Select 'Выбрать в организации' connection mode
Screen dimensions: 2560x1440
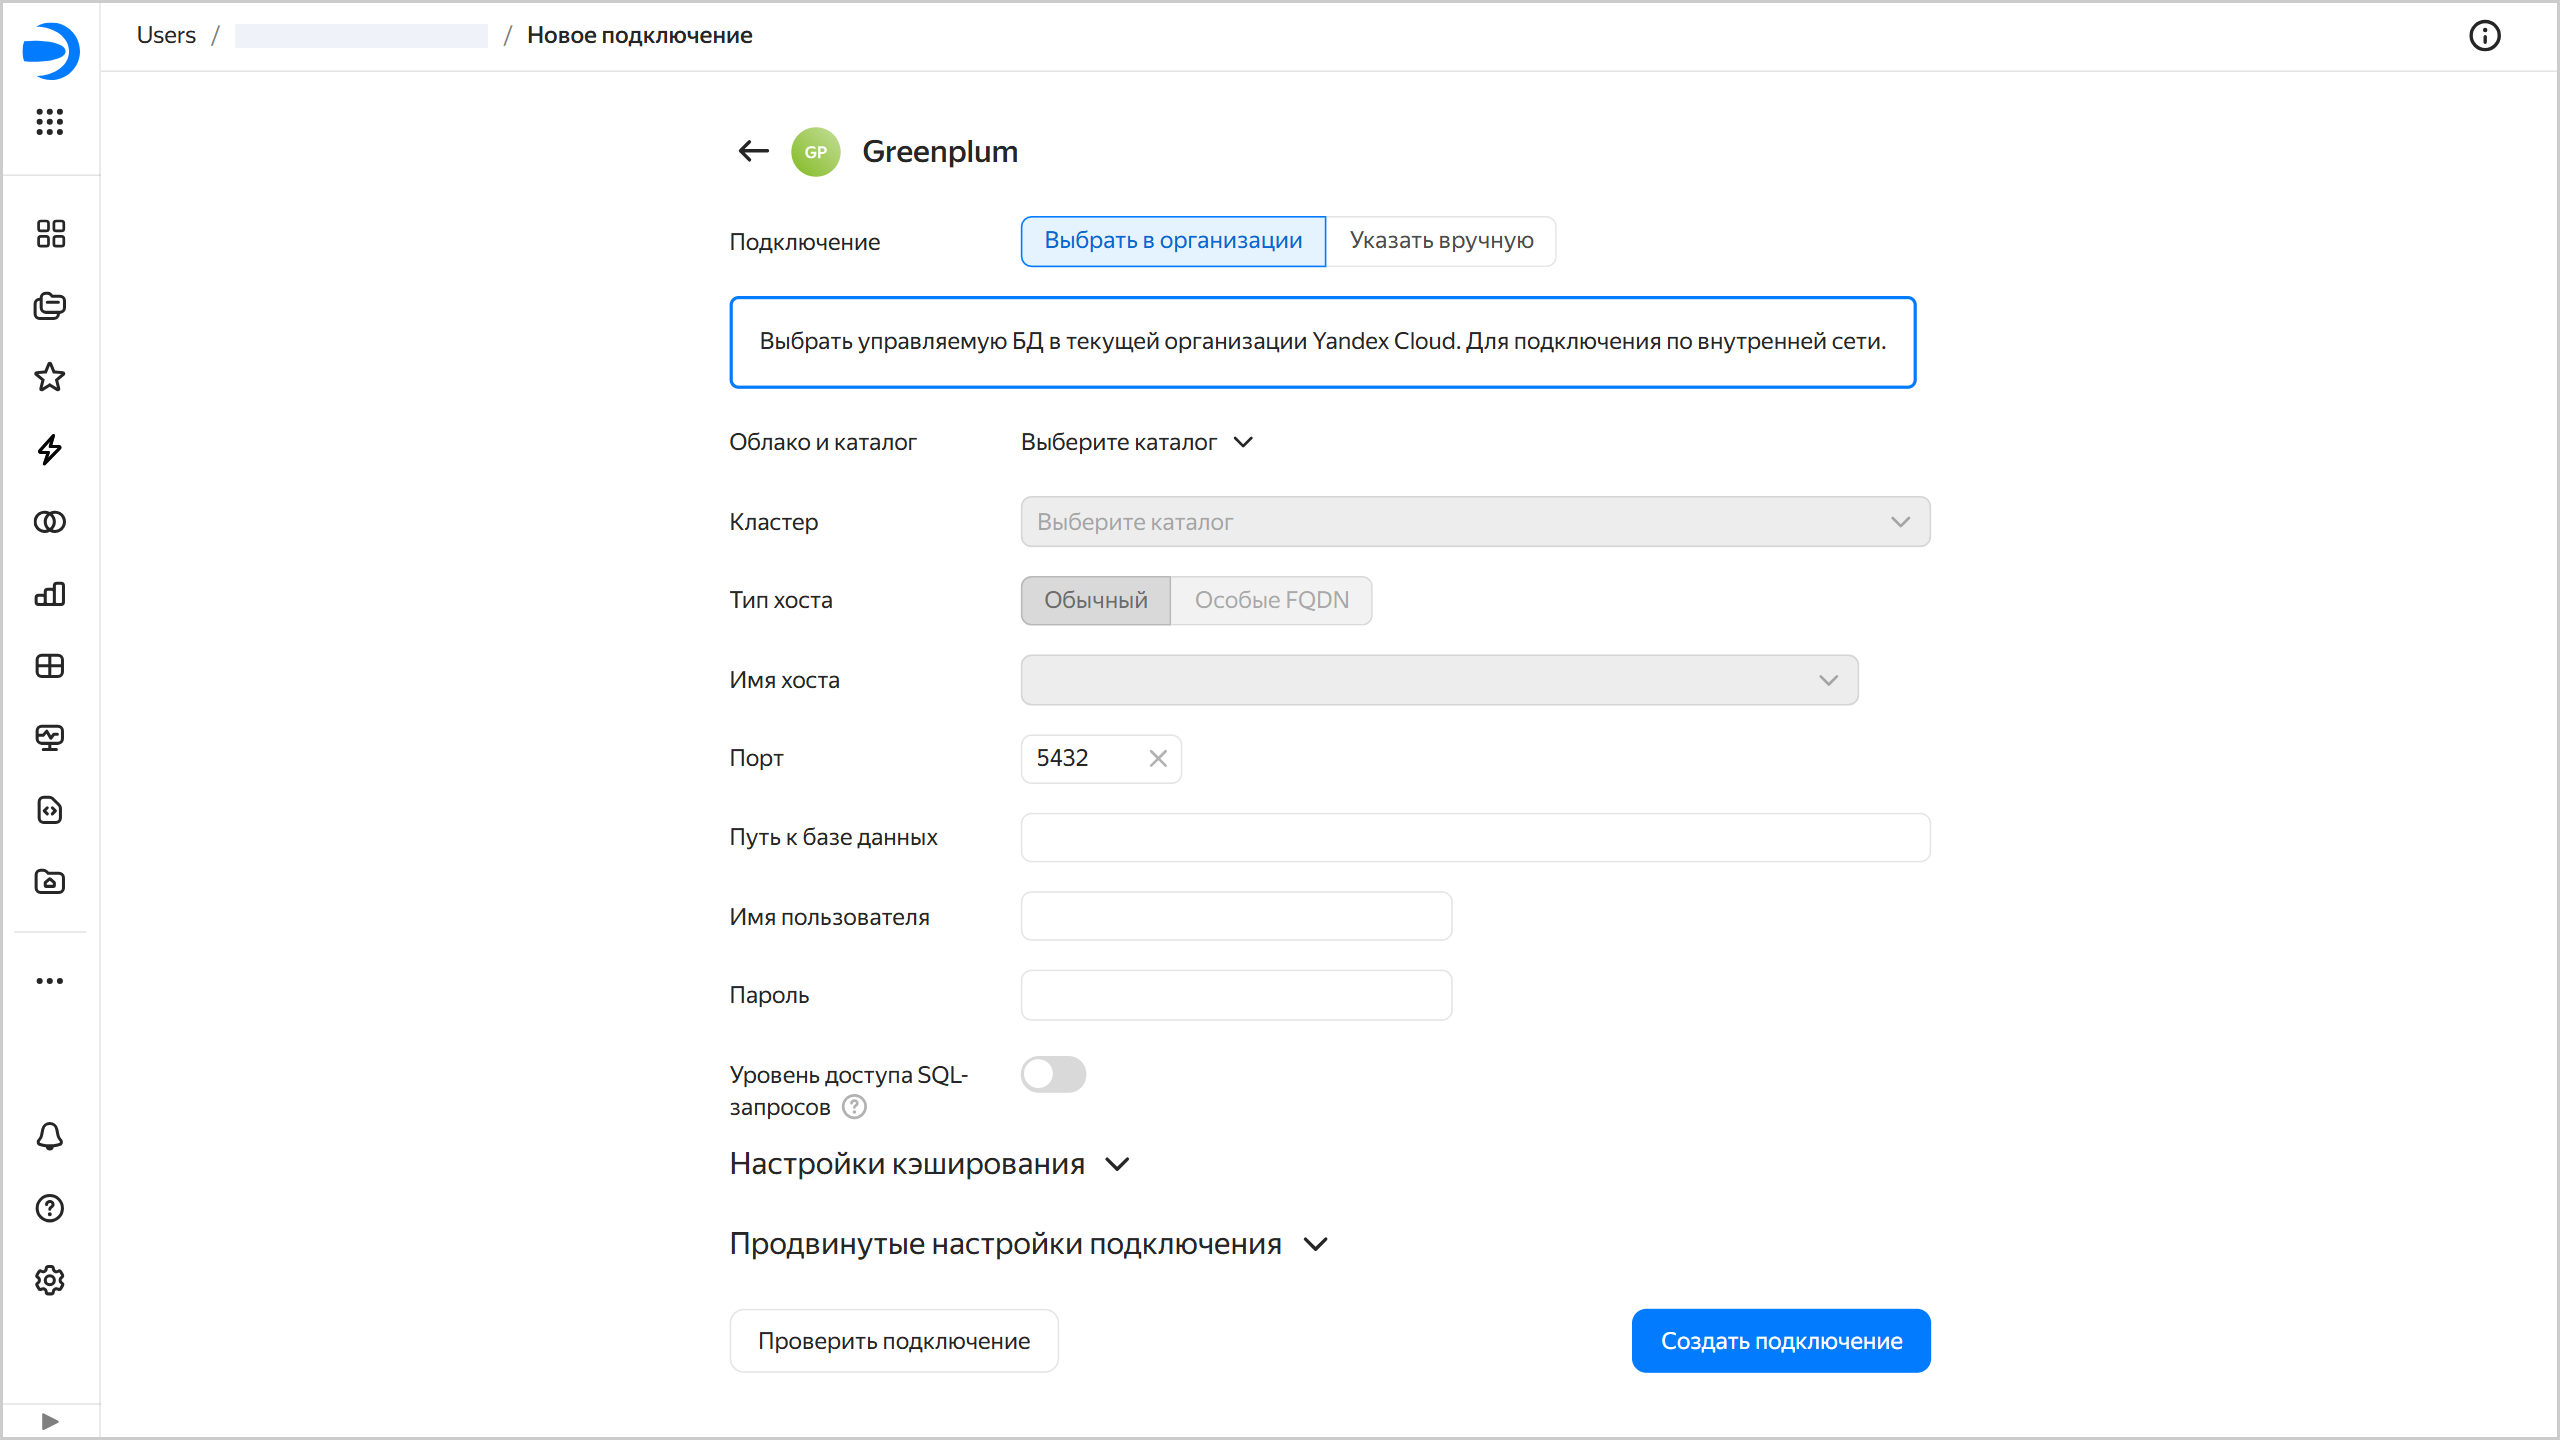pyautogui.click(x=1173, y=241)
